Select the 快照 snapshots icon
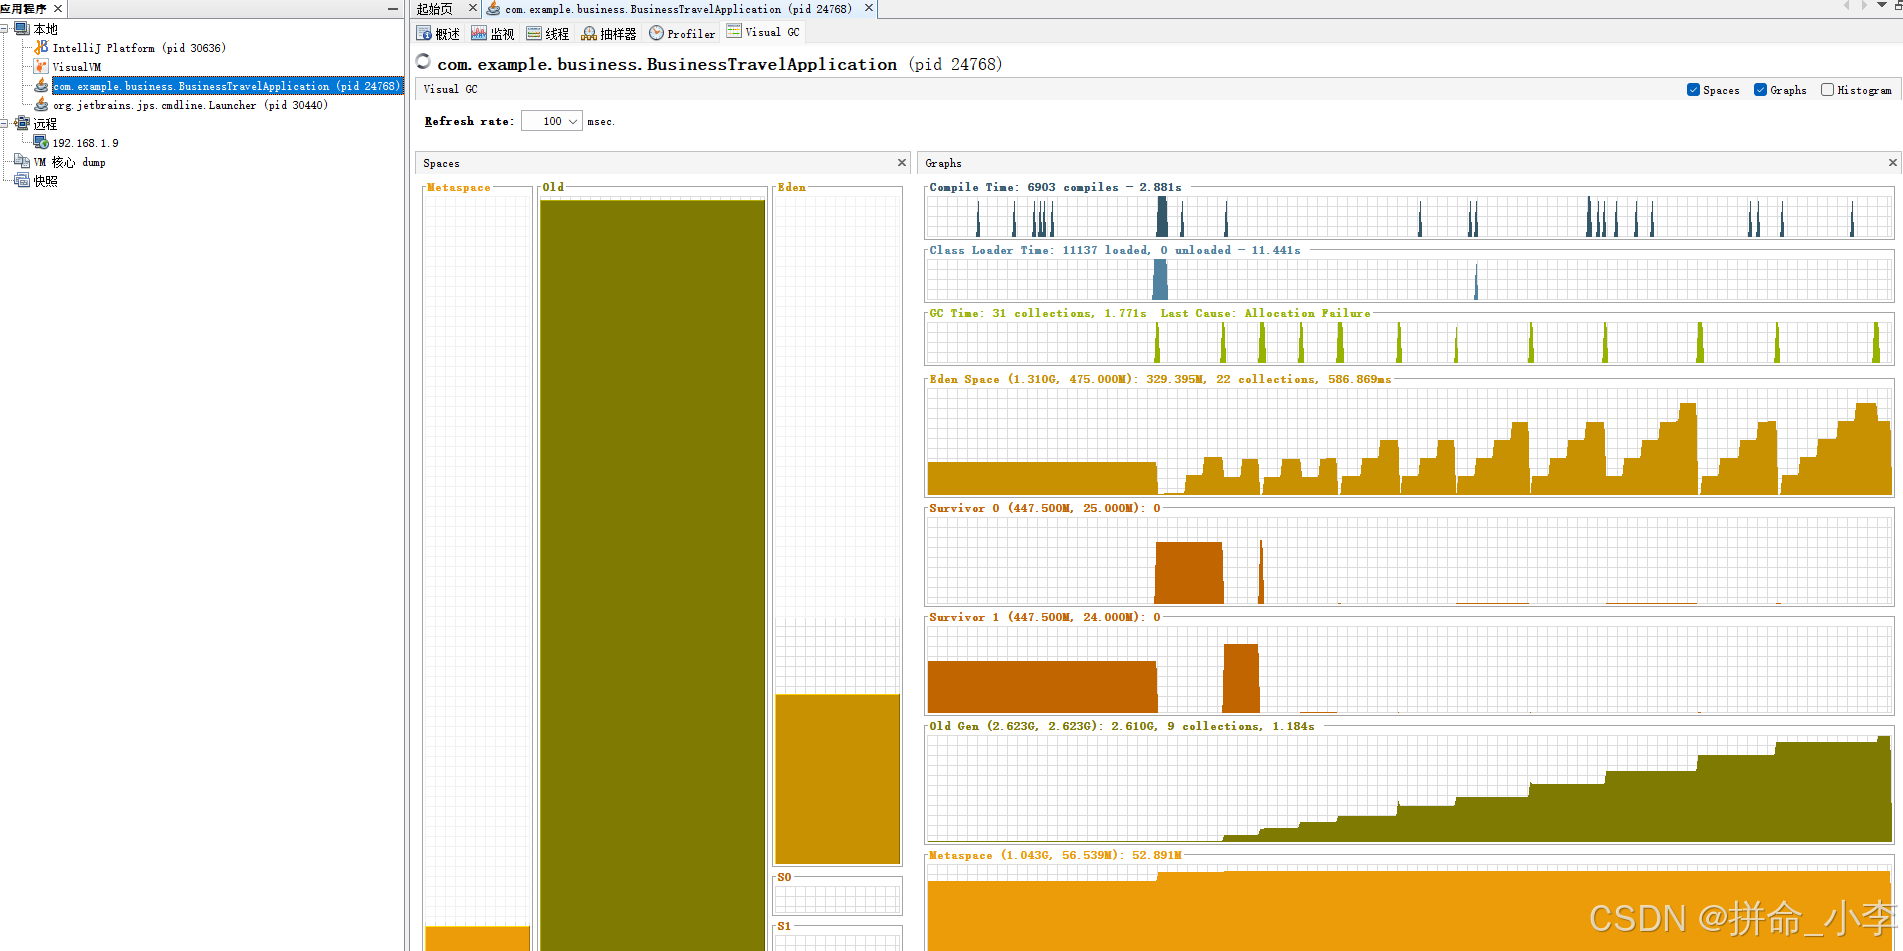 click(22, 180)
